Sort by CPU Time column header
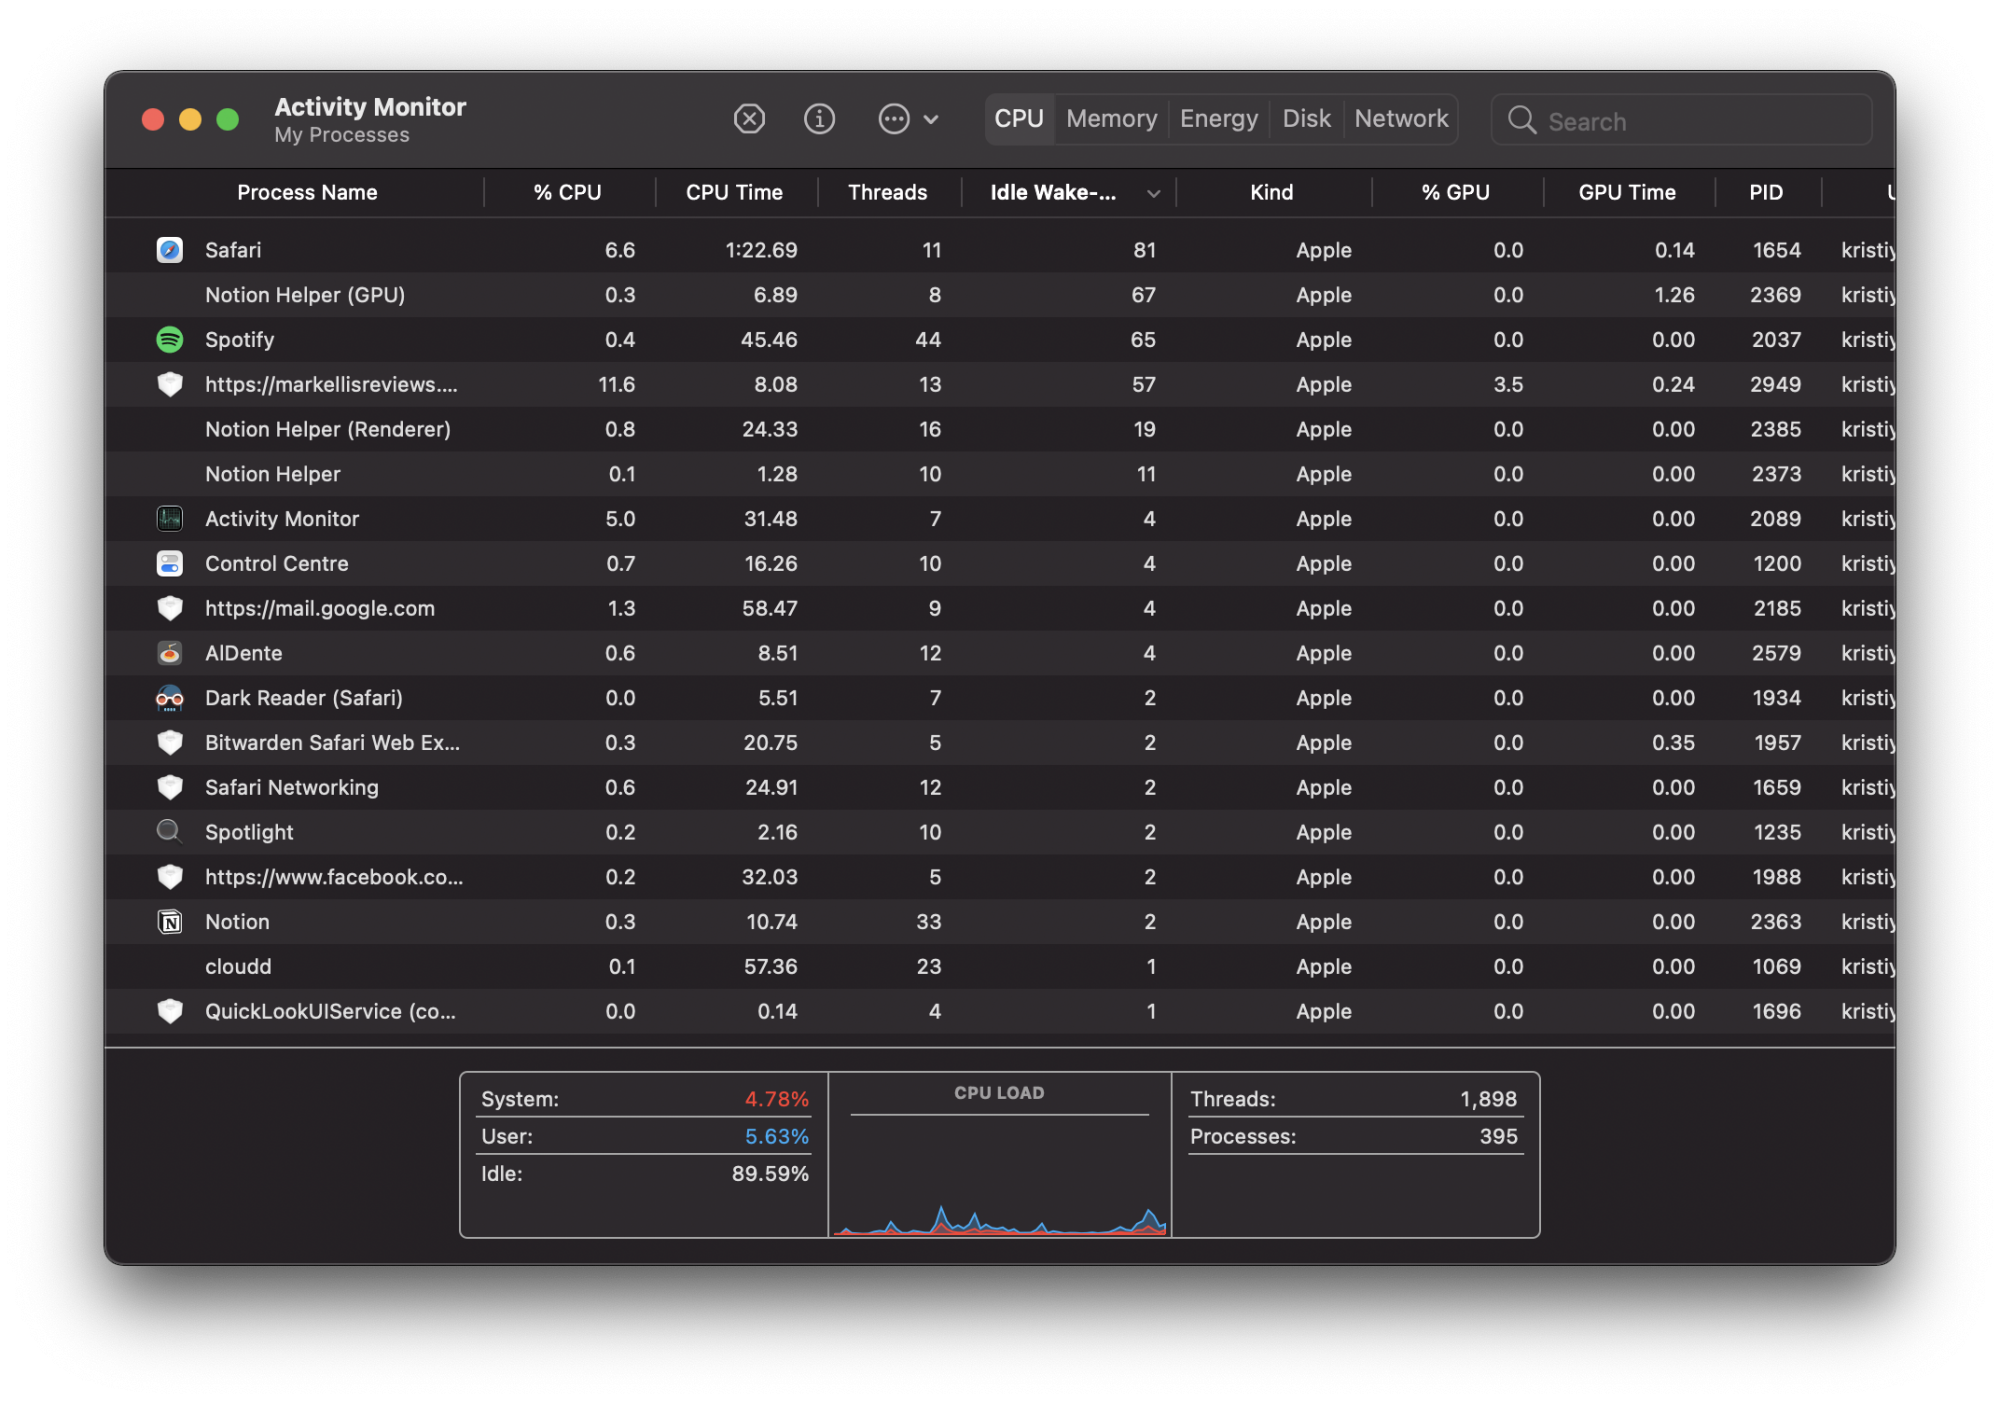This screenshot has width=2000, height=1403. pyautogui.click(x=734, y=193)
